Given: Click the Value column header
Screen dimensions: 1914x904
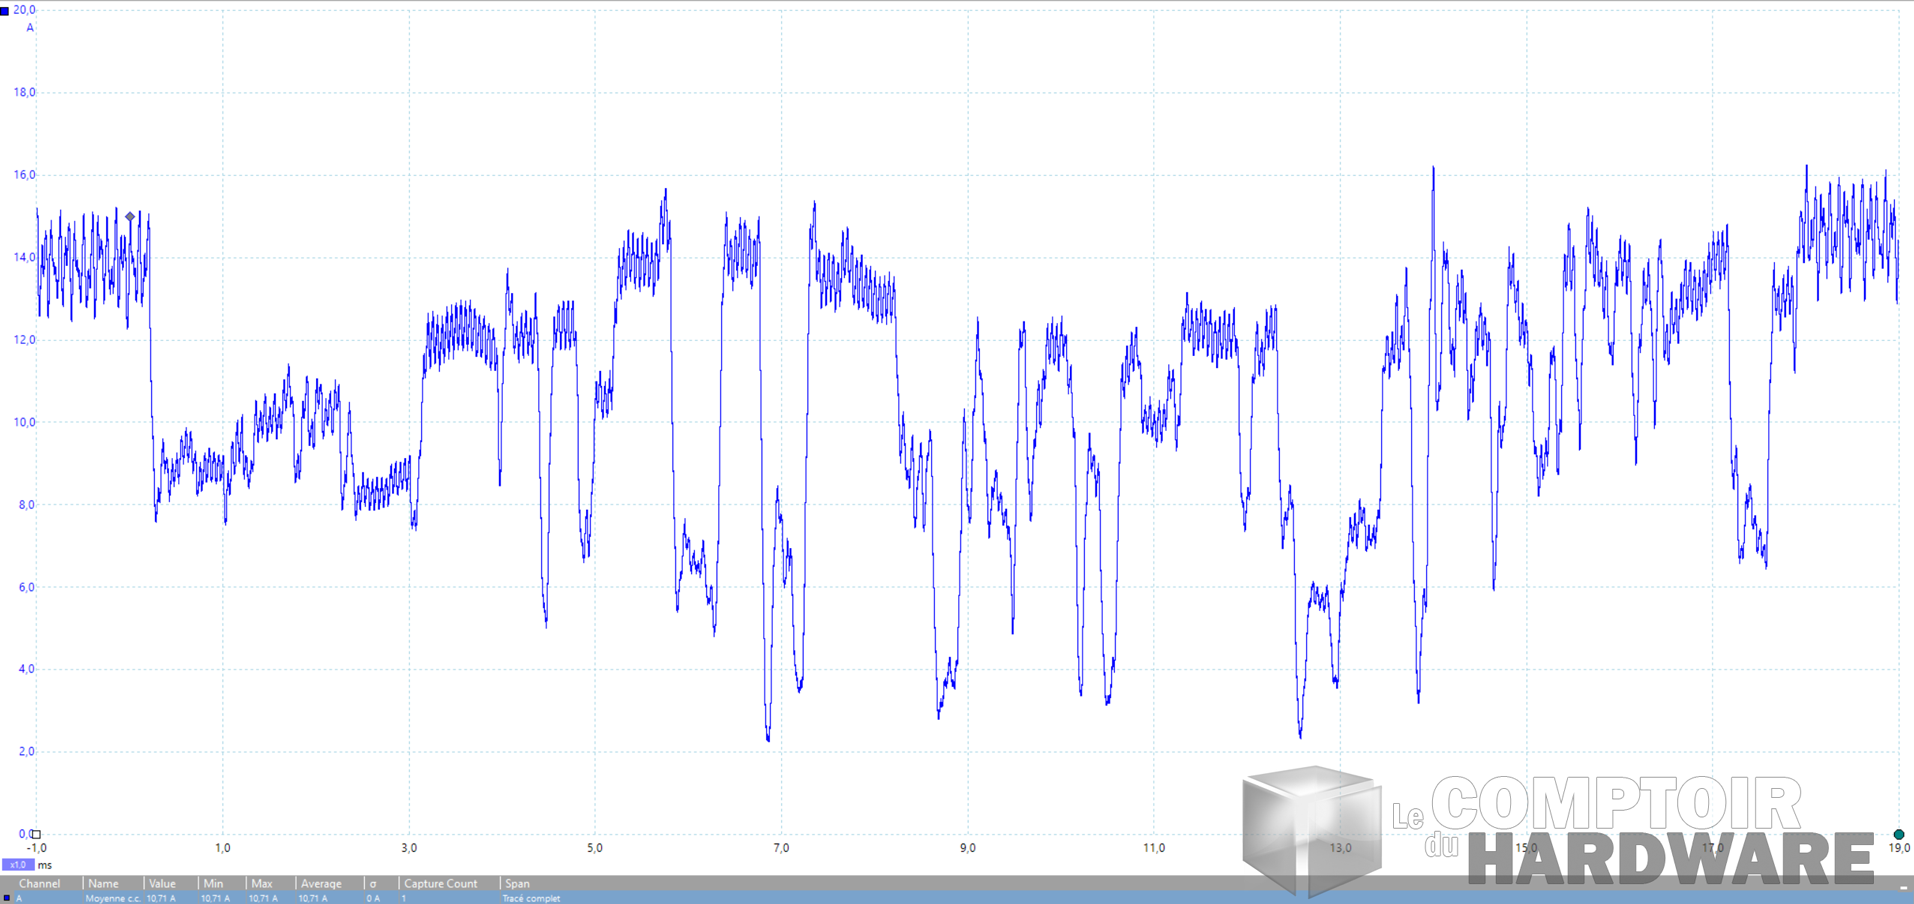Looking at the screenshot, I should pos(162,884).
